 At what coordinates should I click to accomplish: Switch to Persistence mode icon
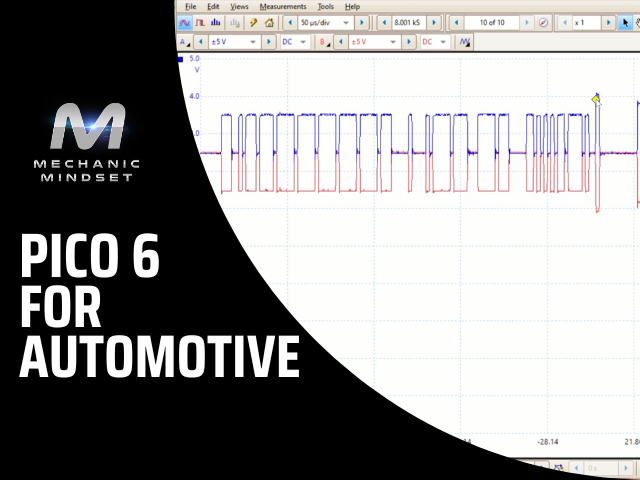click(200, 22)
